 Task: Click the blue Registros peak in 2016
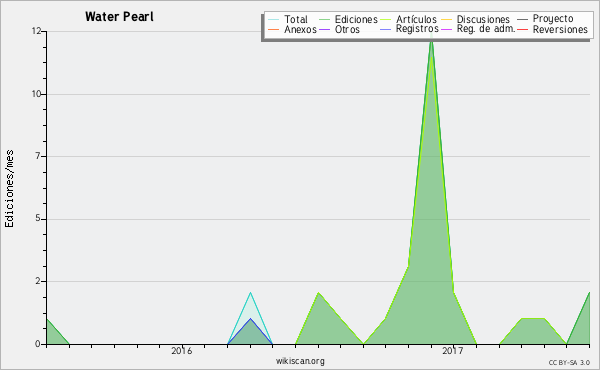250,318
